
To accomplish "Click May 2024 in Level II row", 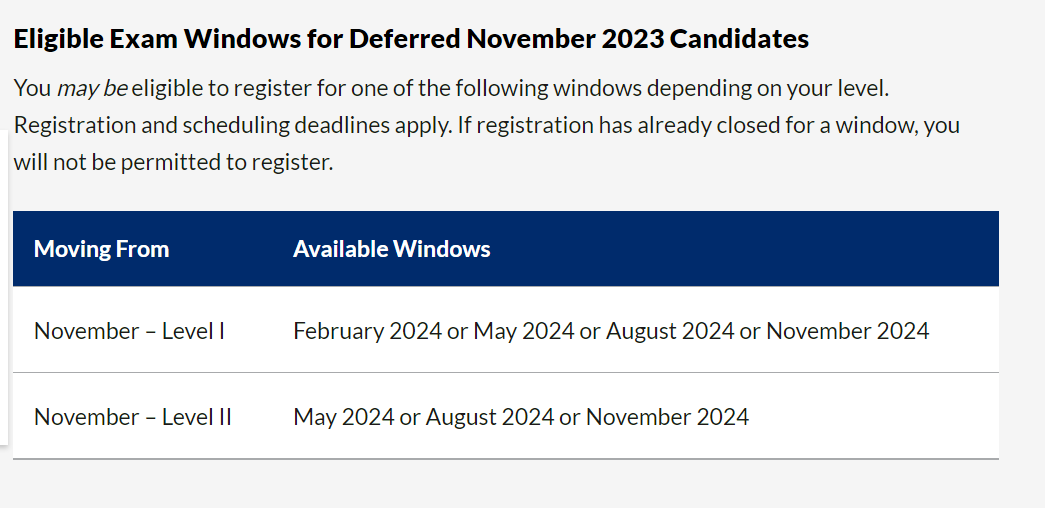I will point(344,417).
